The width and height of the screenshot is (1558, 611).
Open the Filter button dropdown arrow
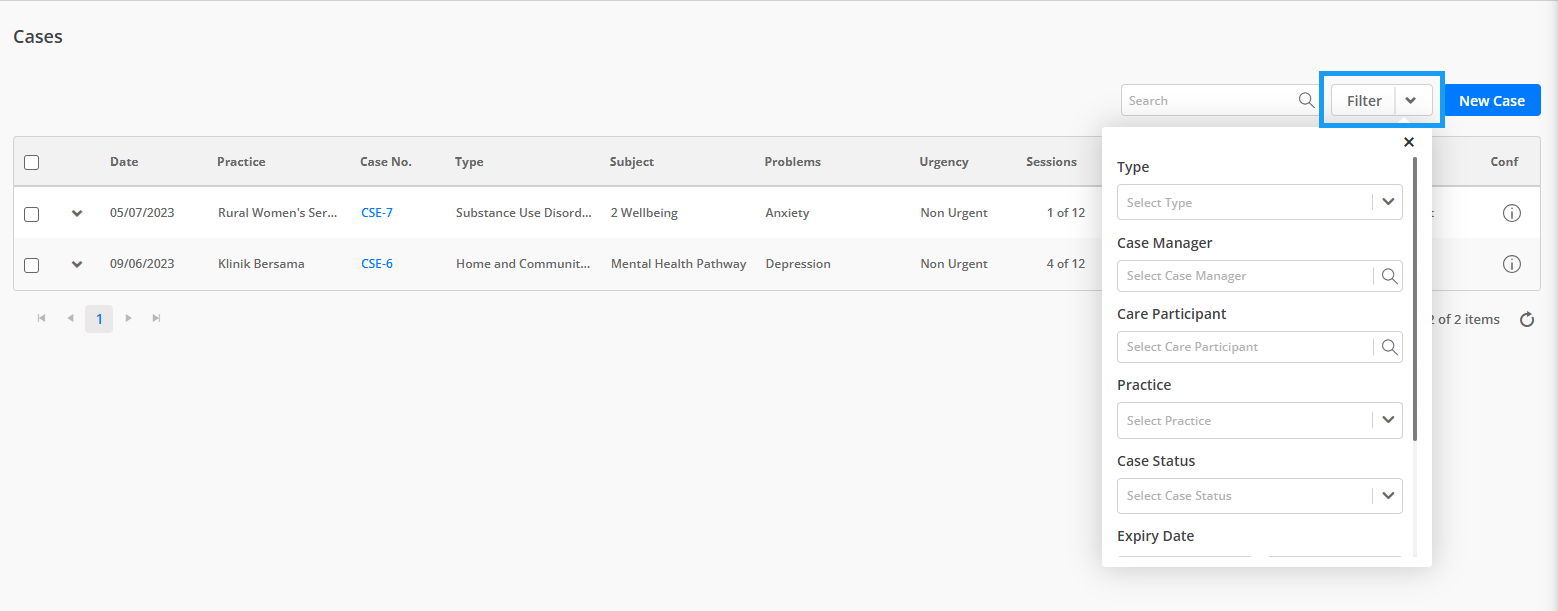[x=1411, y=100]
